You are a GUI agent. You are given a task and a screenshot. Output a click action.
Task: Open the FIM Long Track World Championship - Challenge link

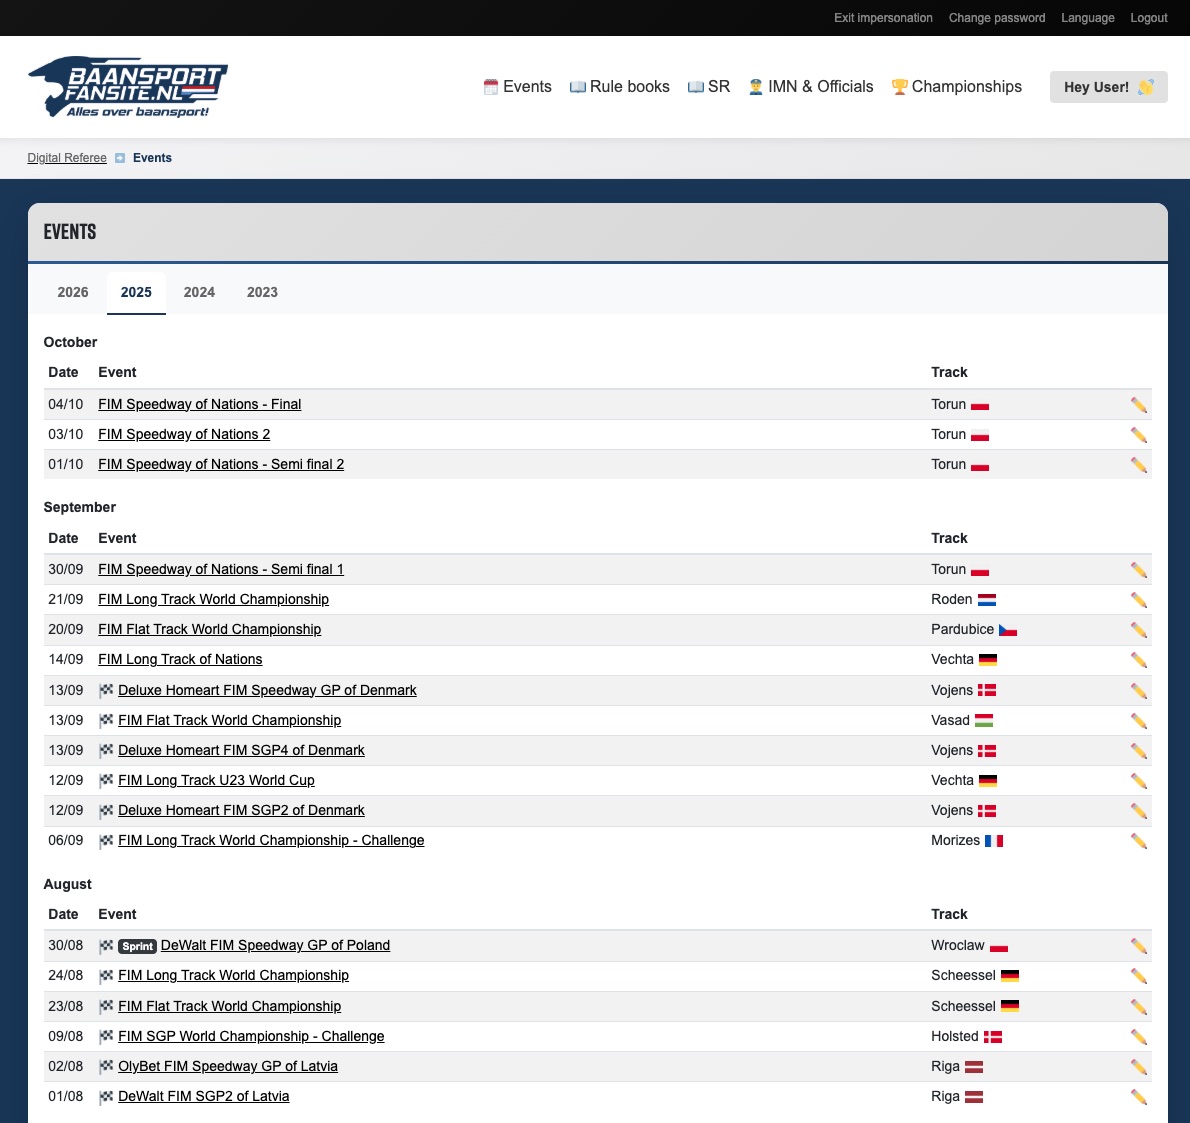tap(271, 840)
